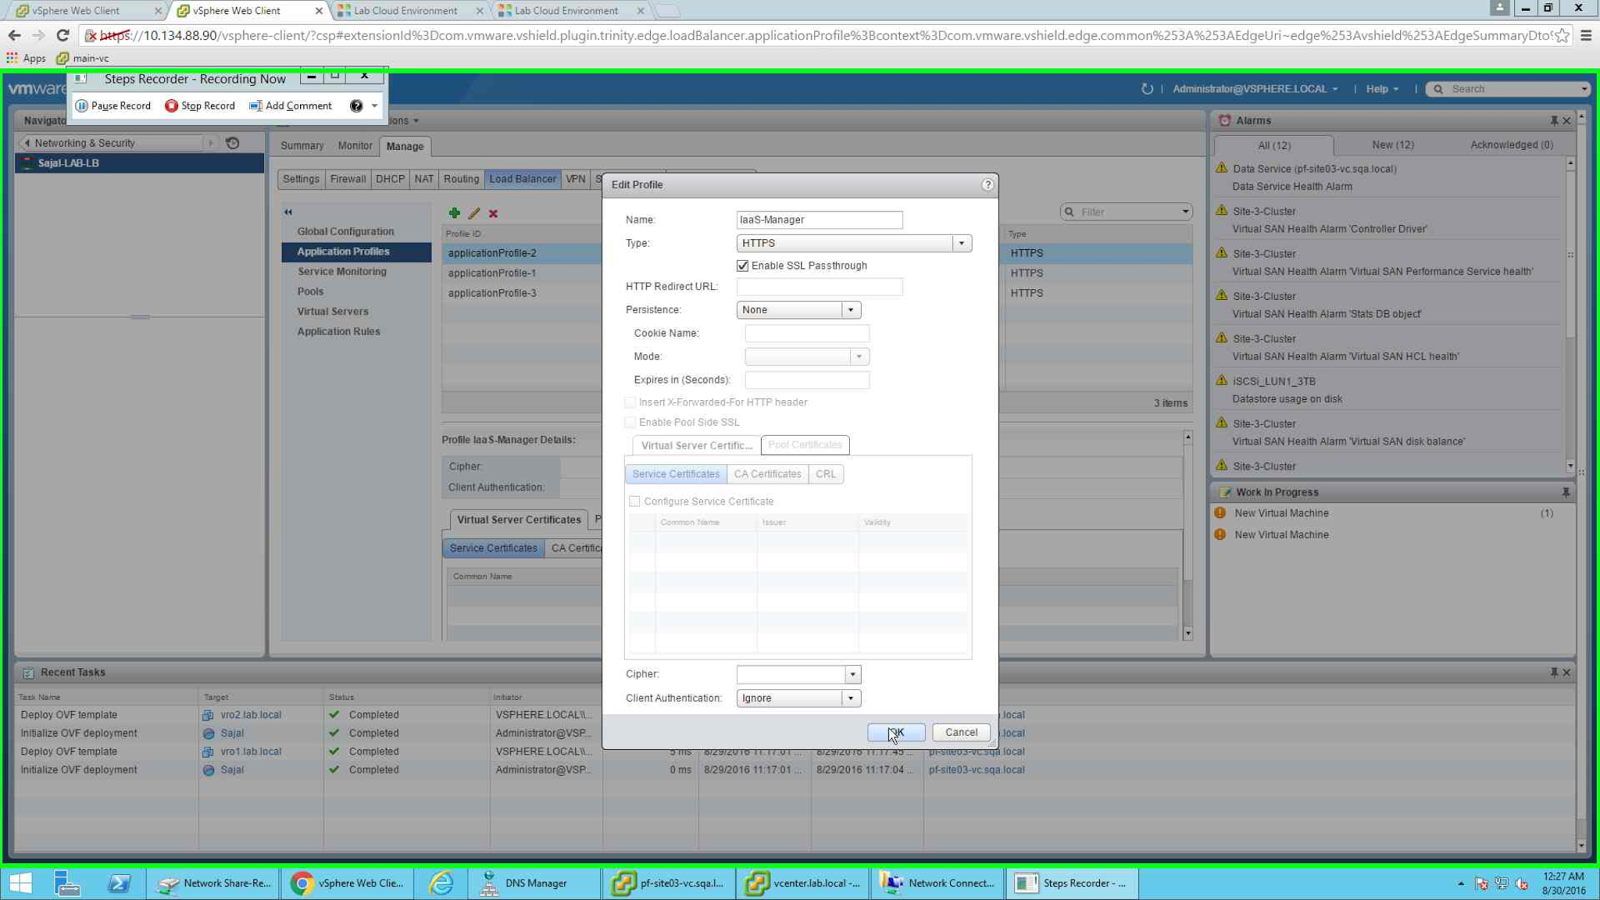Open the Mode dropdown

859,357
